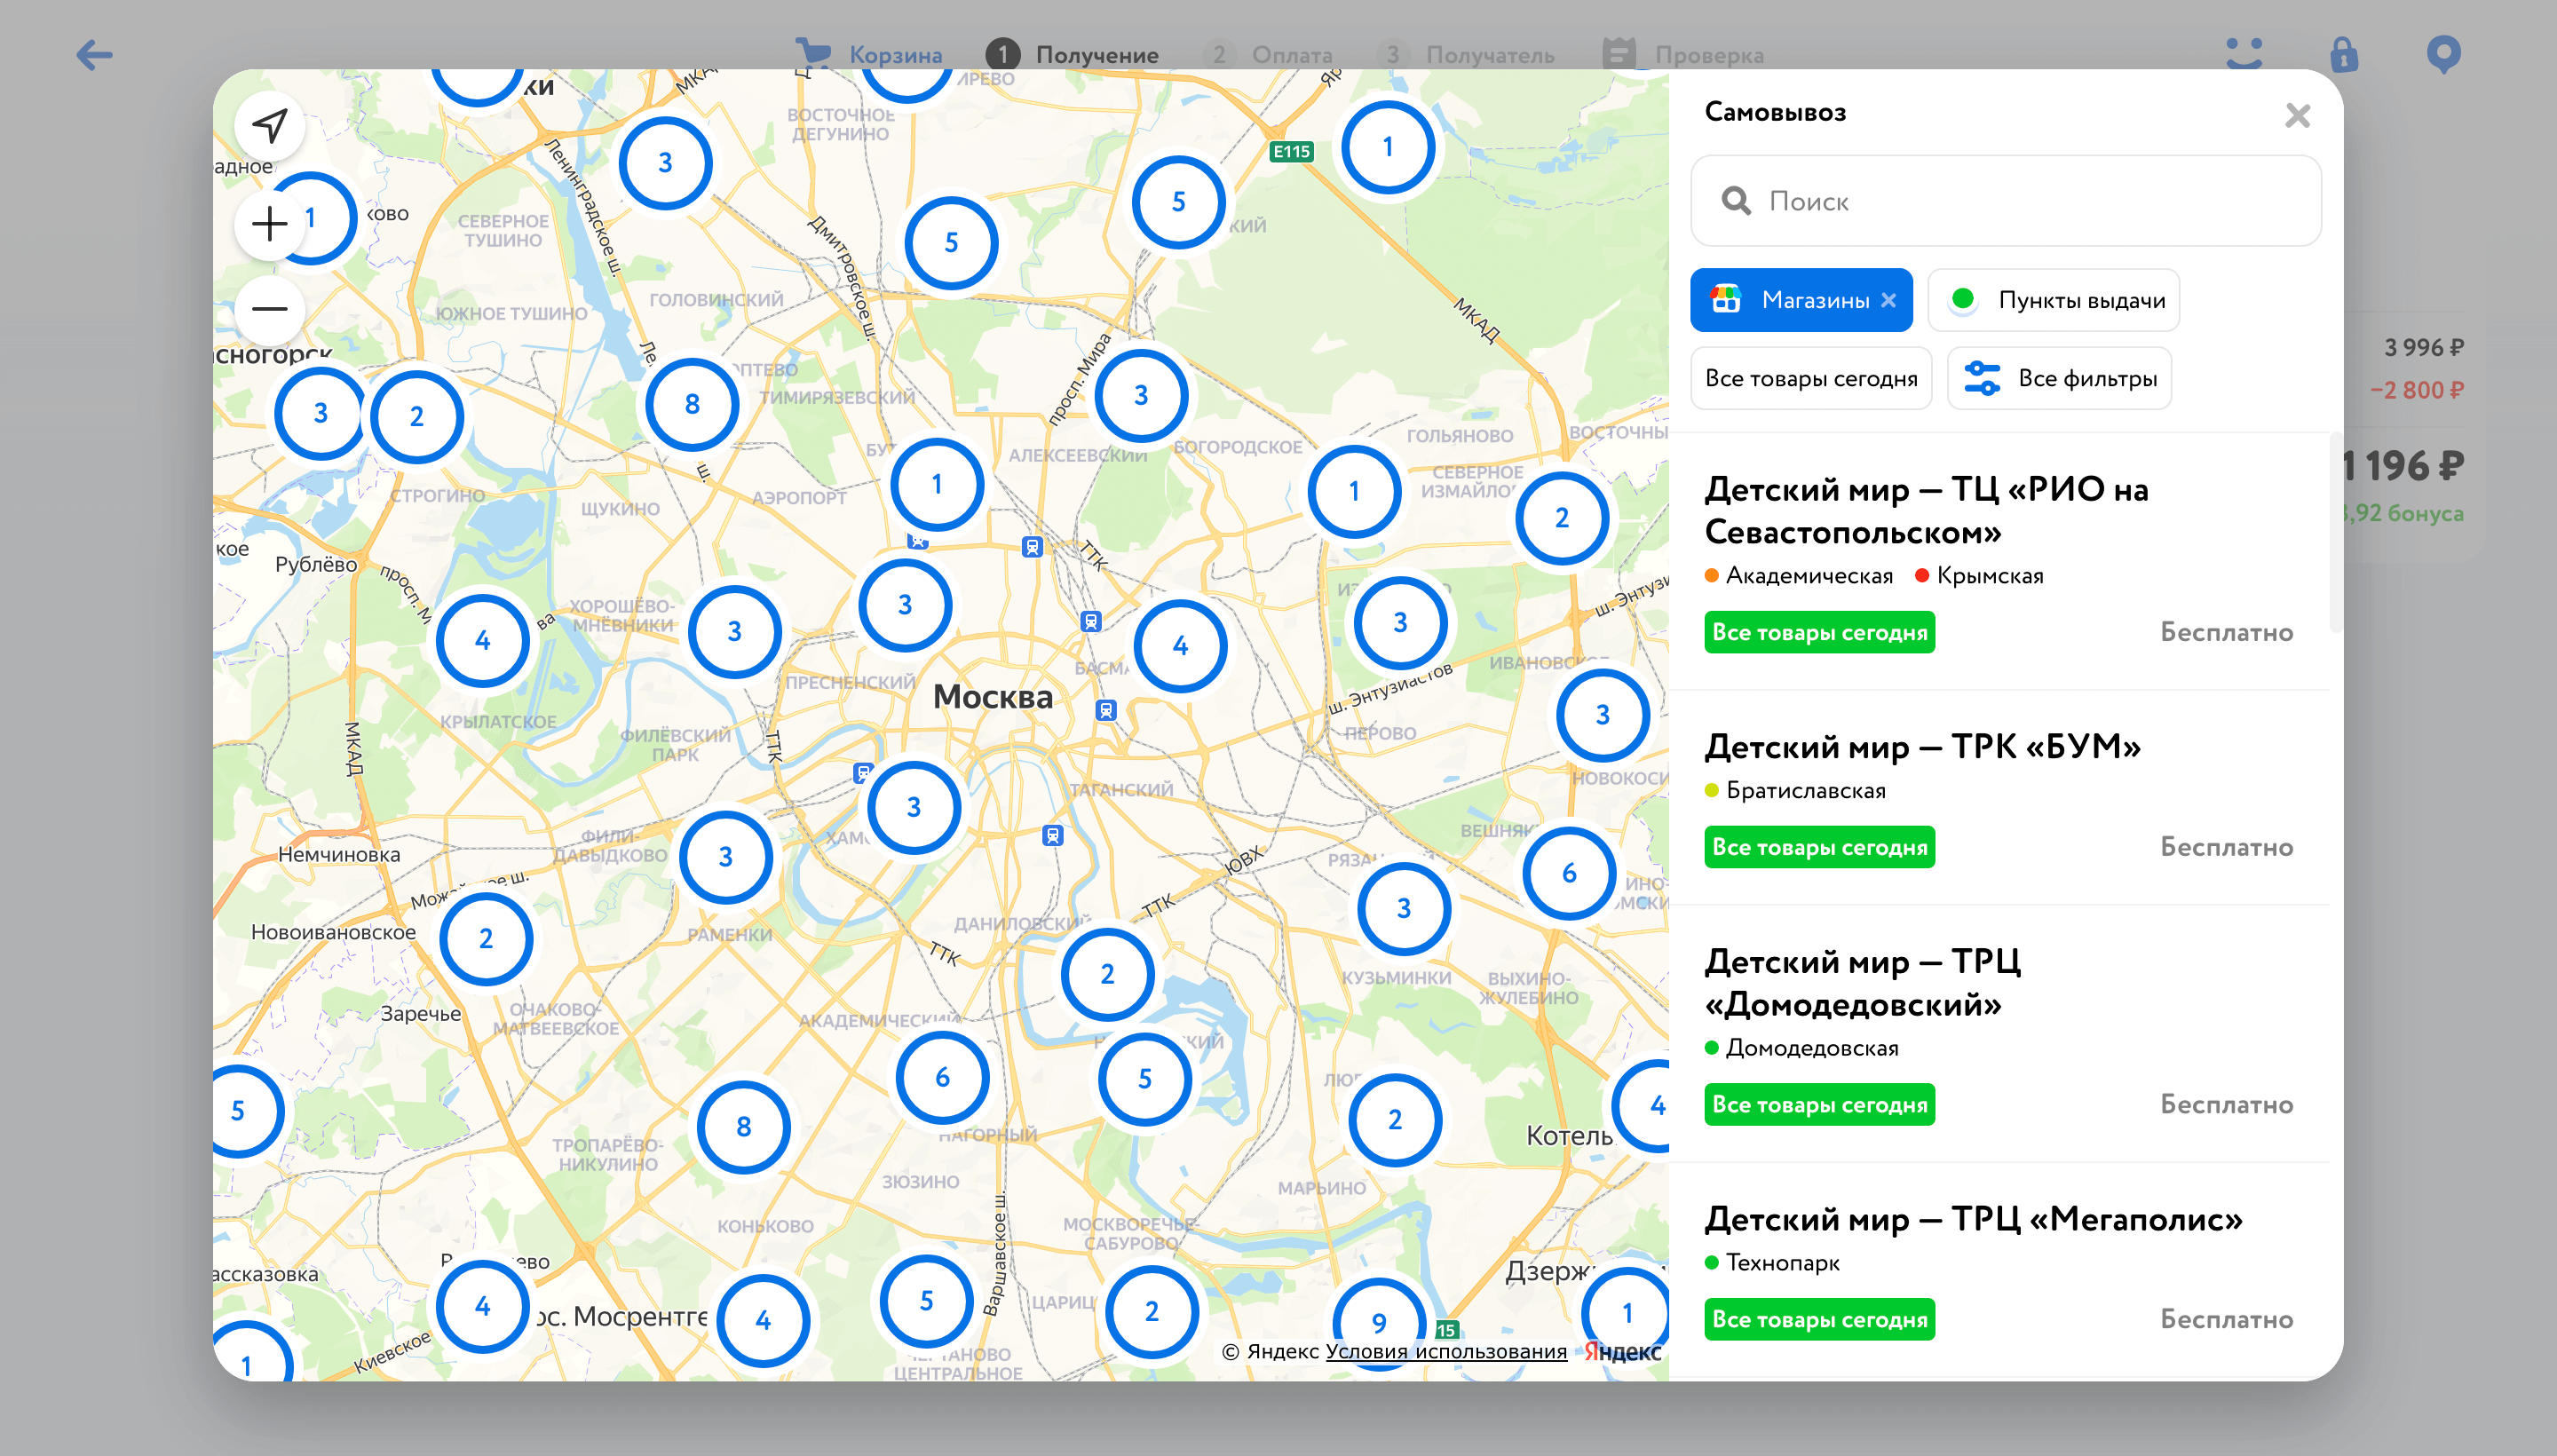Go to the Получатель step
The image size is (2557, 1456).
coord(1465,54)
